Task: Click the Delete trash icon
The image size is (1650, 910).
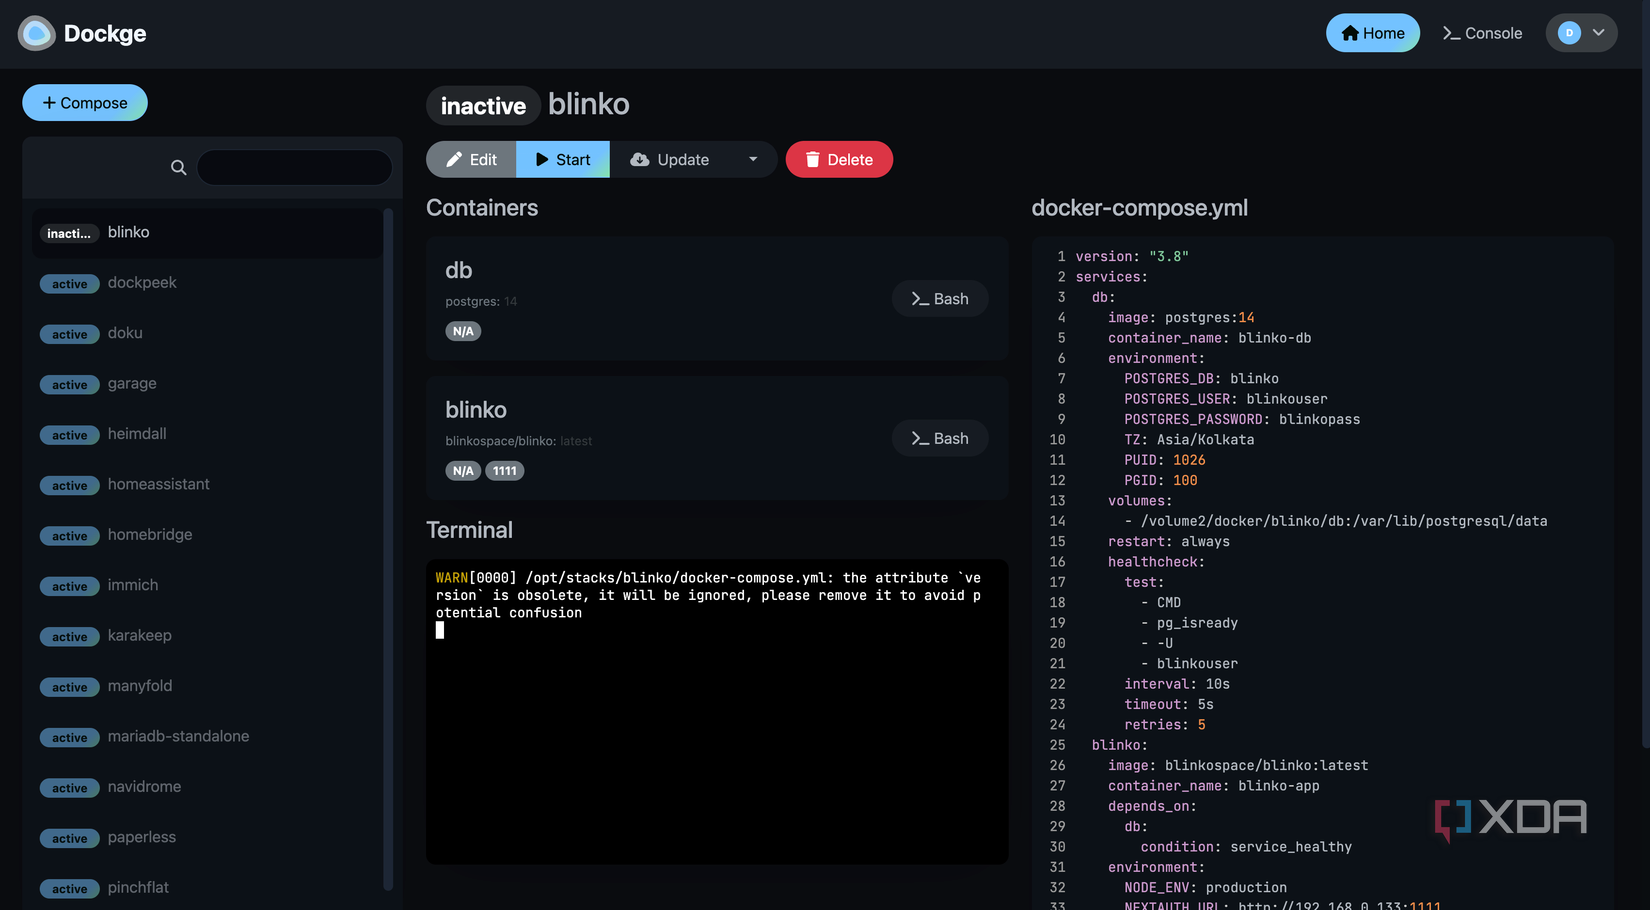Action: pos(812,159)
